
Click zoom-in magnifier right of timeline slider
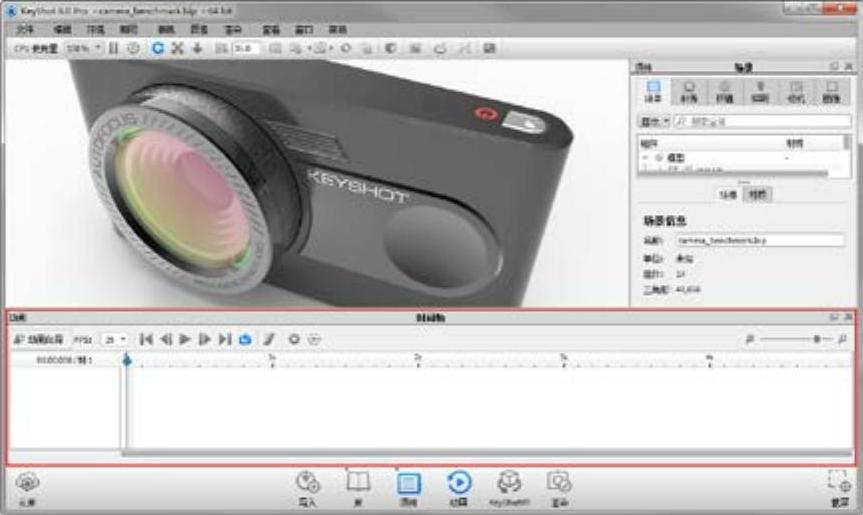[842, 339]
